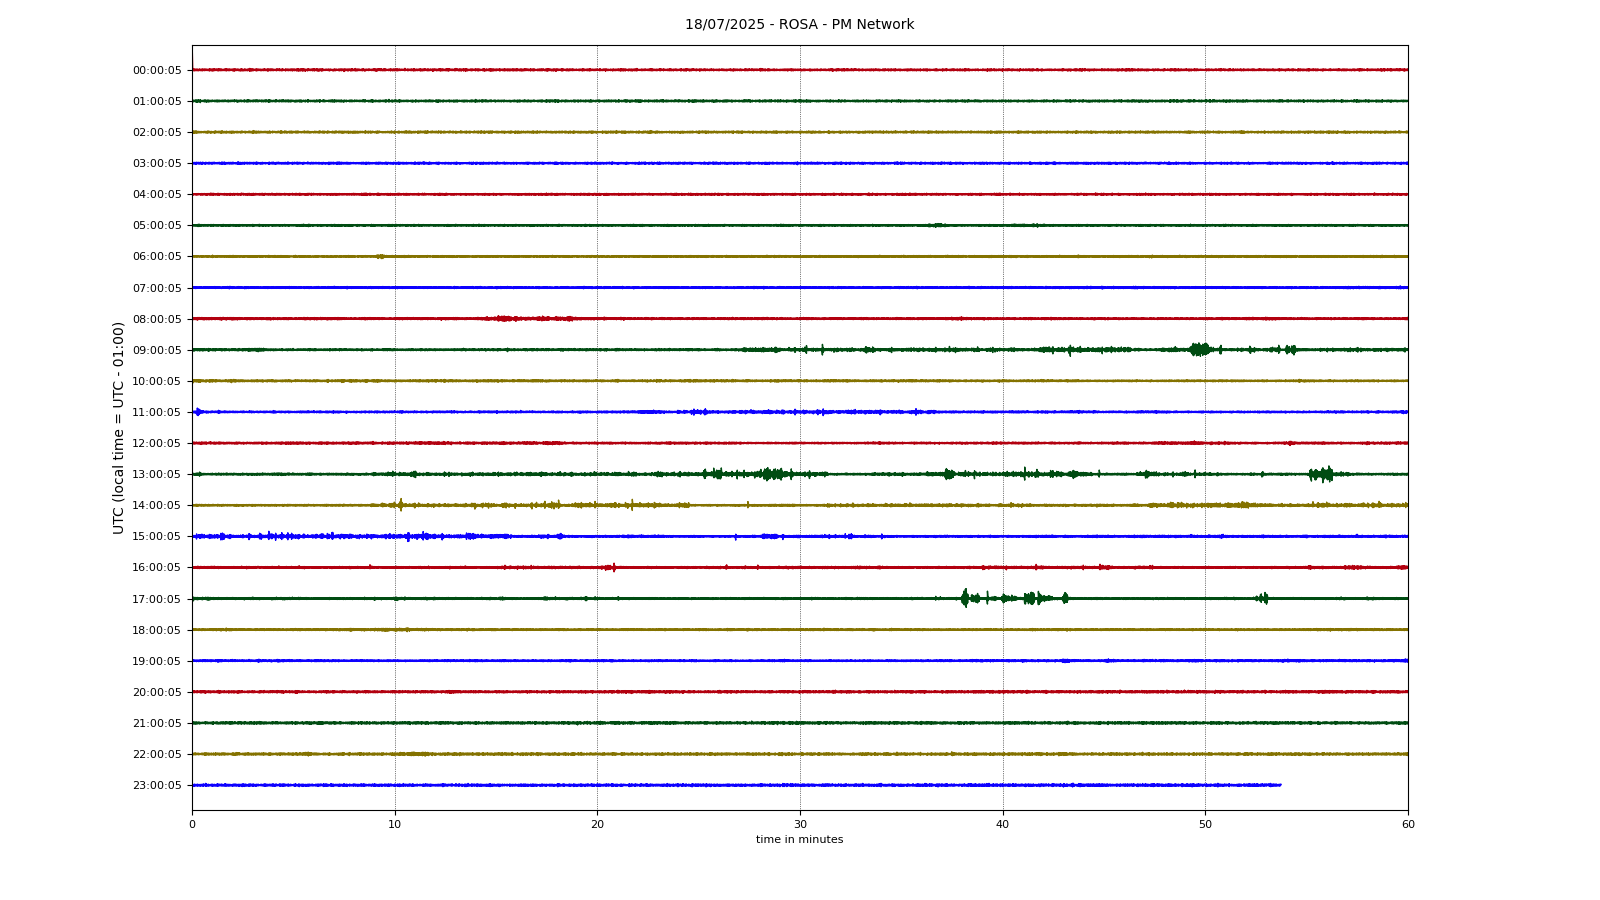Click the 09:00:05 time label
Viewport: 1600px width, 900px height.
pyautogui.click(x=157, y=350)
